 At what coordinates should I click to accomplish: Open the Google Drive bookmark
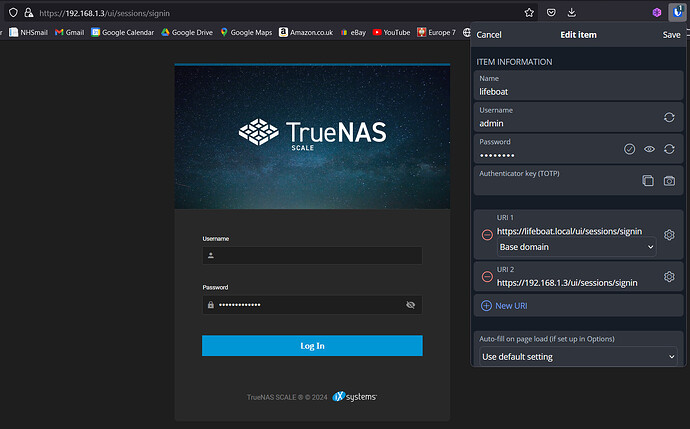click(x=187, y=32)
